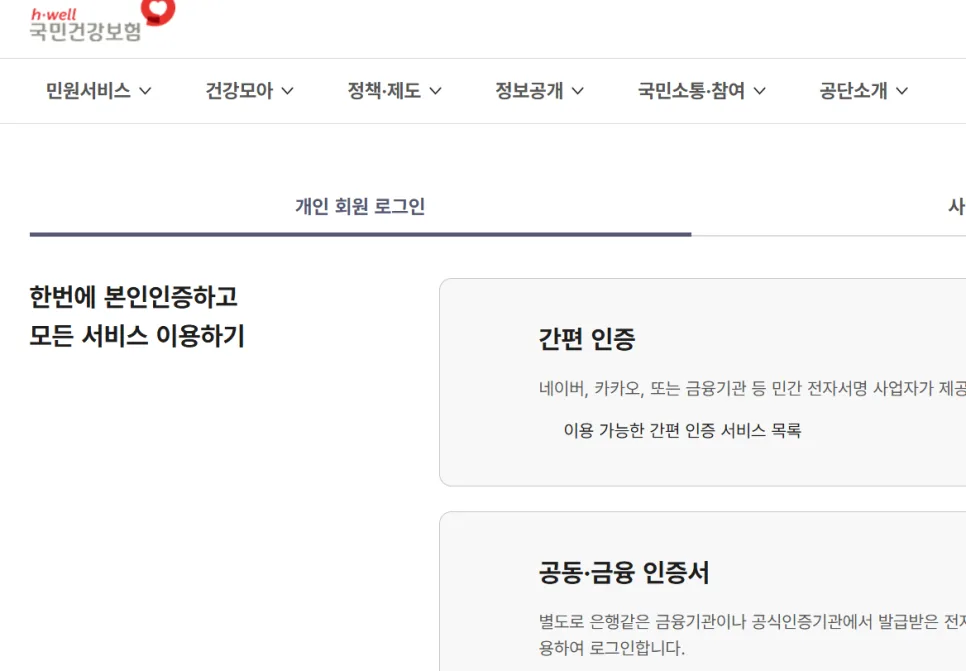Screen dimensions: 966x671
Task: Click the h-well 국민건강보험 logo
Action: 102,20
